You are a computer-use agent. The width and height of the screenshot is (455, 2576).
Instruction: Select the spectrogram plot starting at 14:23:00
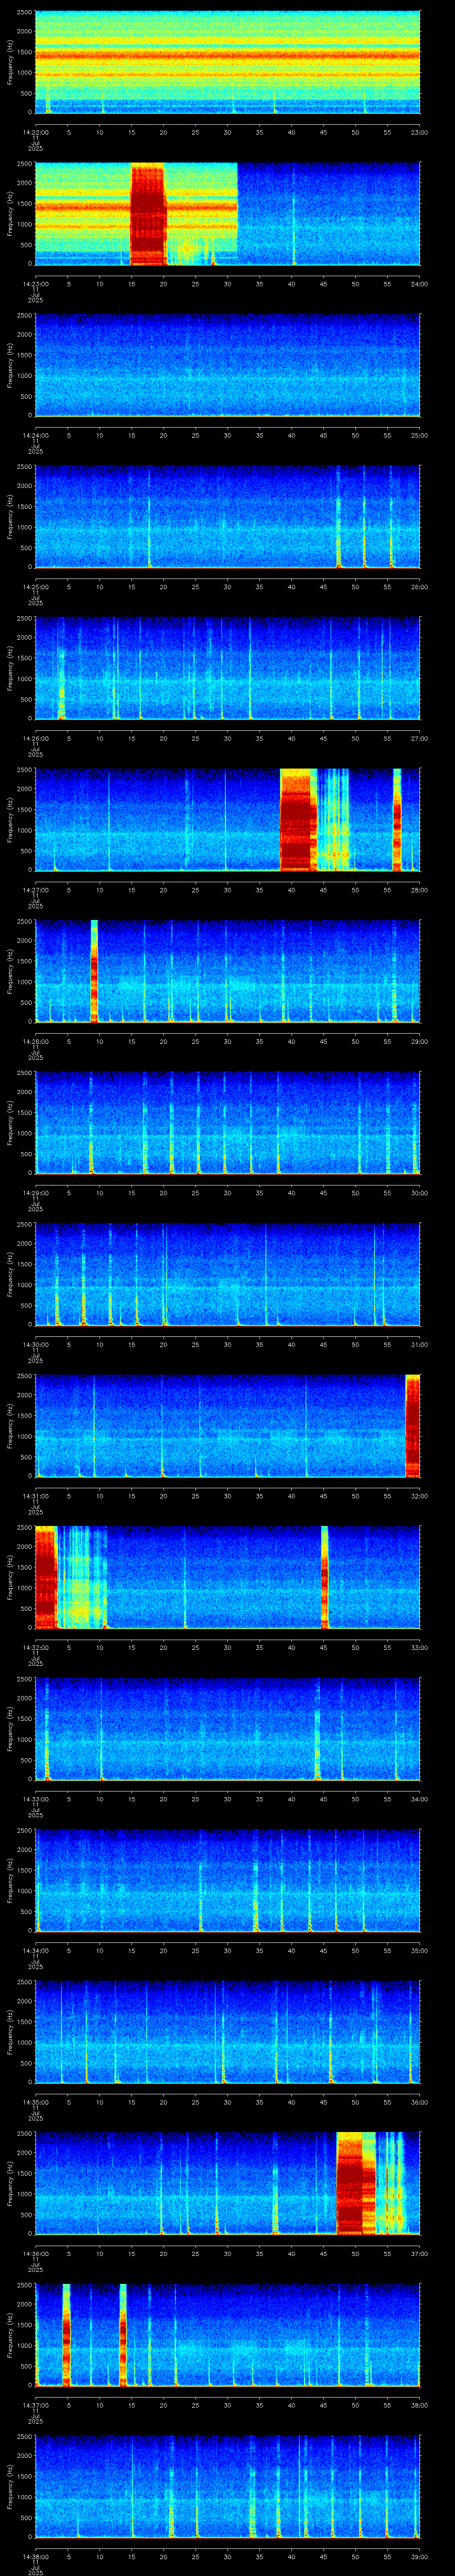coord(227,213)
